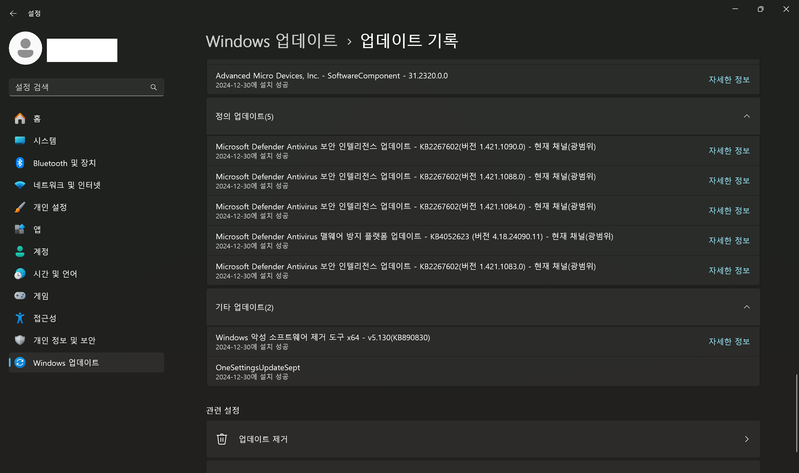Screen dimensions: 799x473
Task: Click the Defender 1.421.1090.0 update title text
Action: tap(406, 146)
